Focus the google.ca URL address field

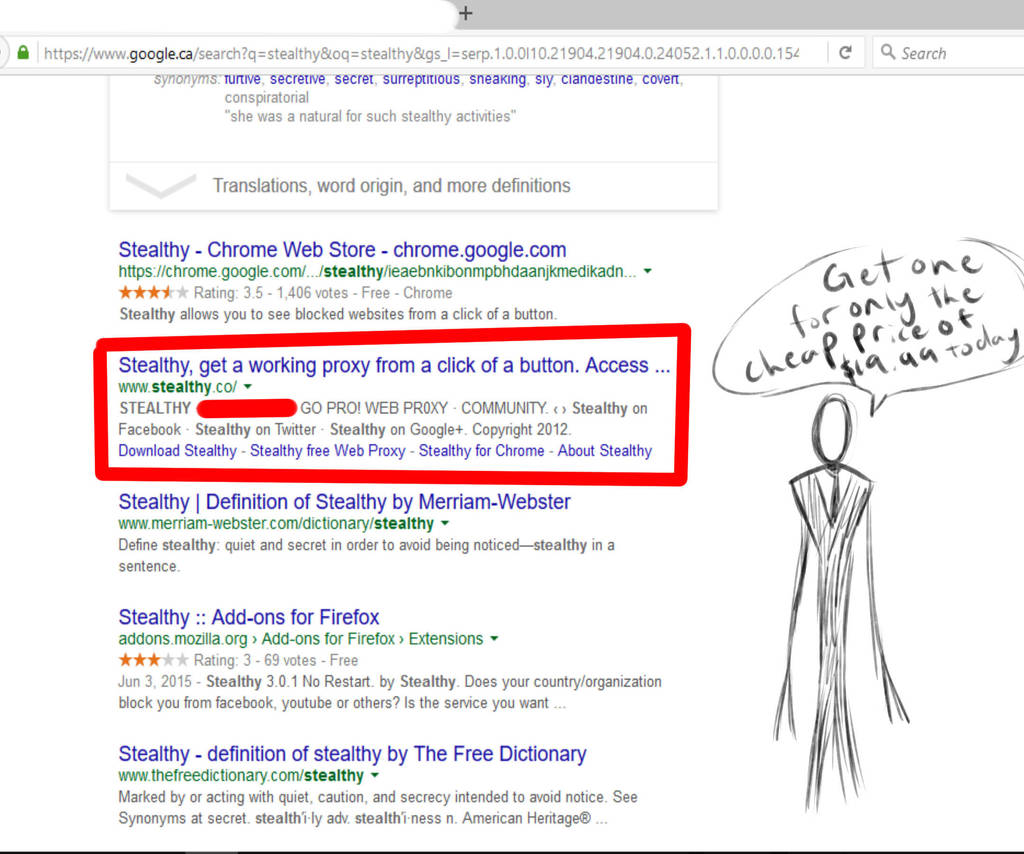(421, 54)
